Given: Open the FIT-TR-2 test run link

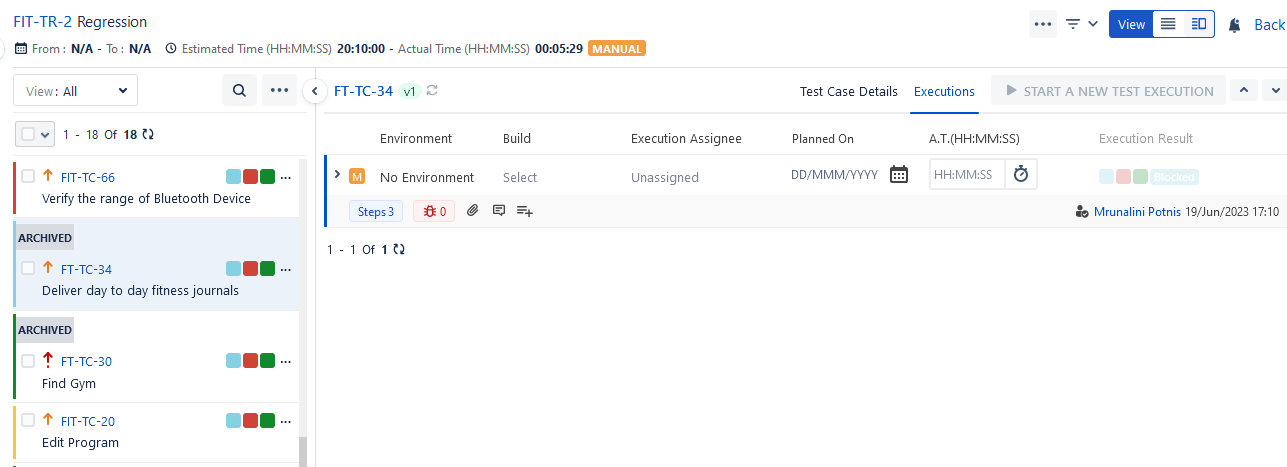Looking at the screenshot, I should tap(43, 22).
